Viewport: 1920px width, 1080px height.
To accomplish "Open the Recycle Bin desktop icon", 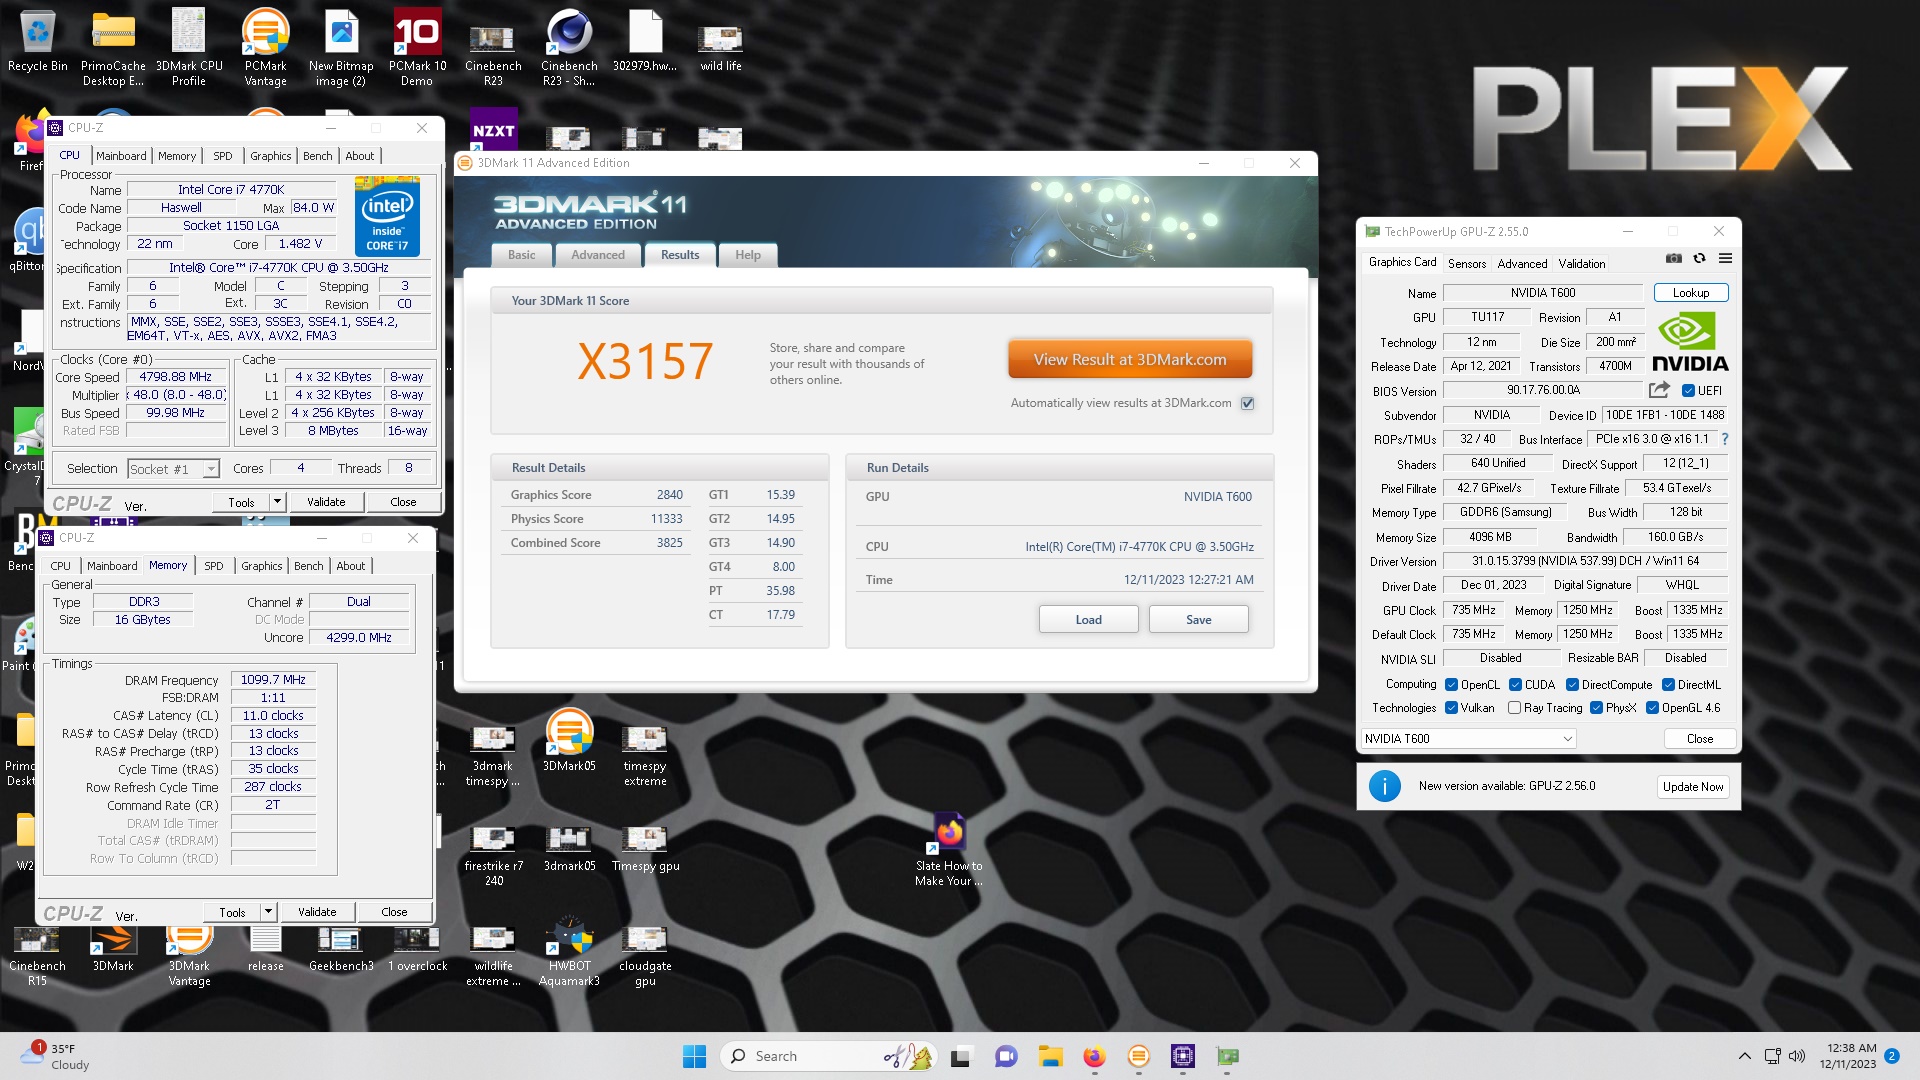I will click(x=37, y=42).
